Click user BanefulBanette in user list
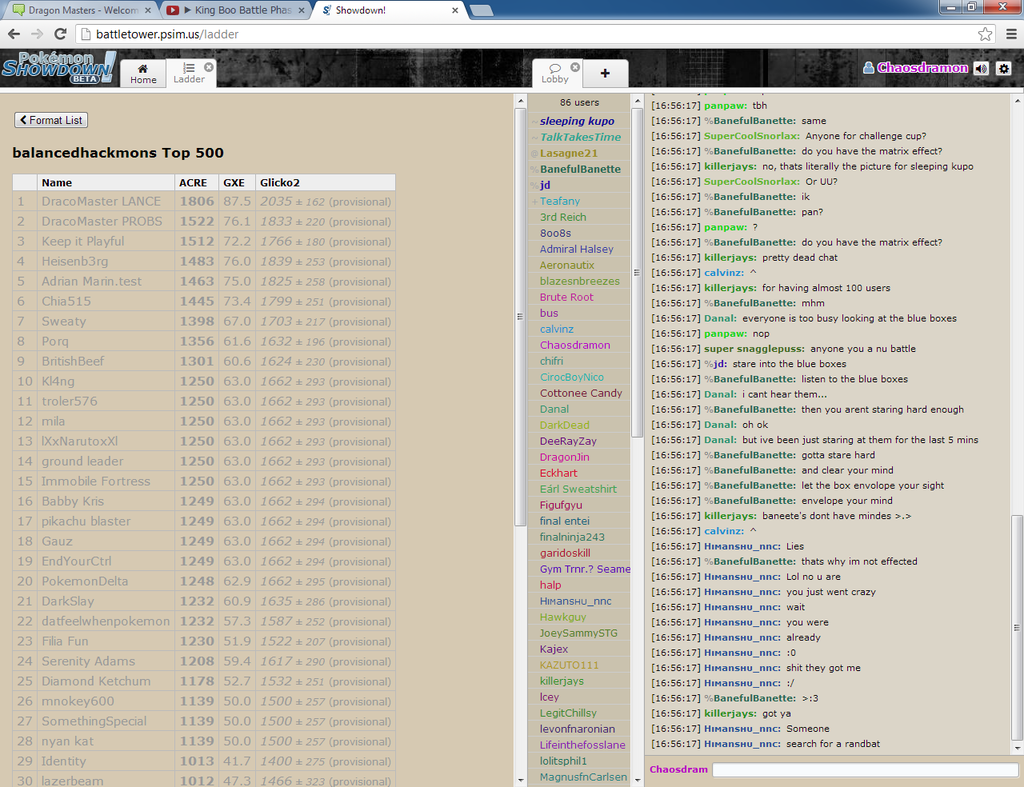The width and height of the screenshot is (1024, 787). pos(580,169)
